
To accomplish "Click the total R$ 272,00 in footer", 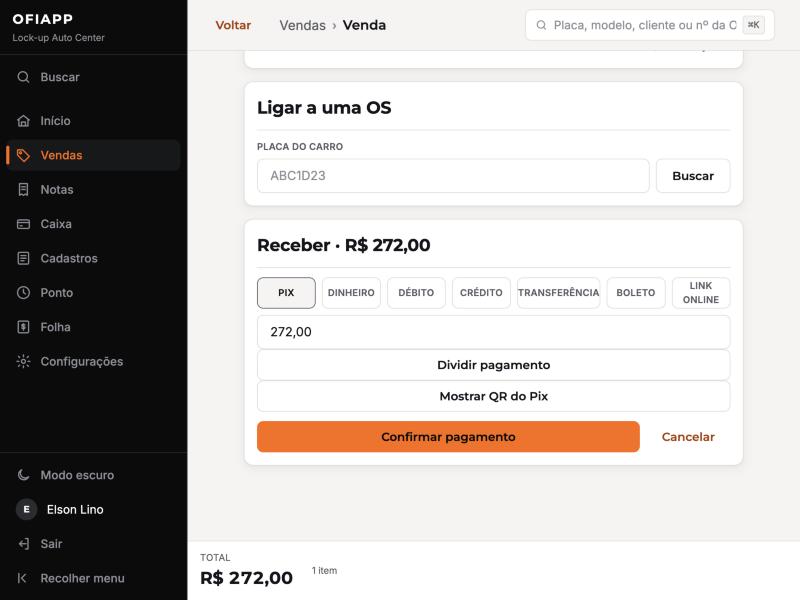I will 246,578.
